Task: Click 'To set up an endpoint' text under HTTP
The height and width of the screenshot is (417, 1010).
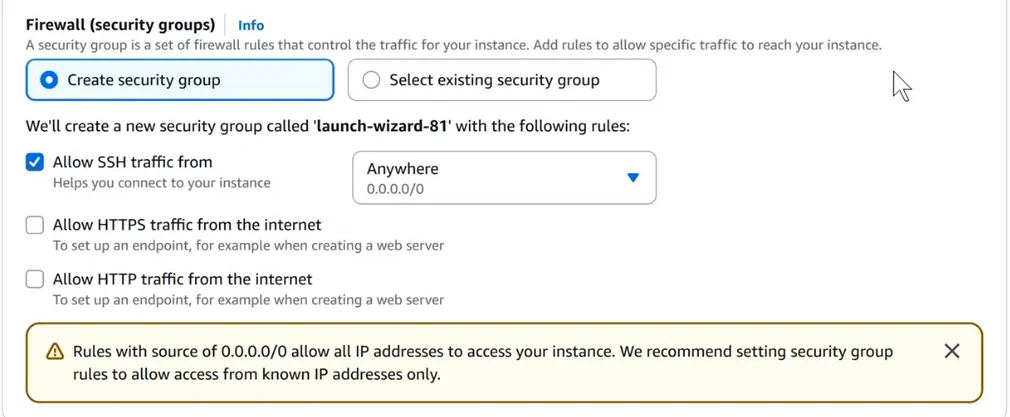Action: 248,300
